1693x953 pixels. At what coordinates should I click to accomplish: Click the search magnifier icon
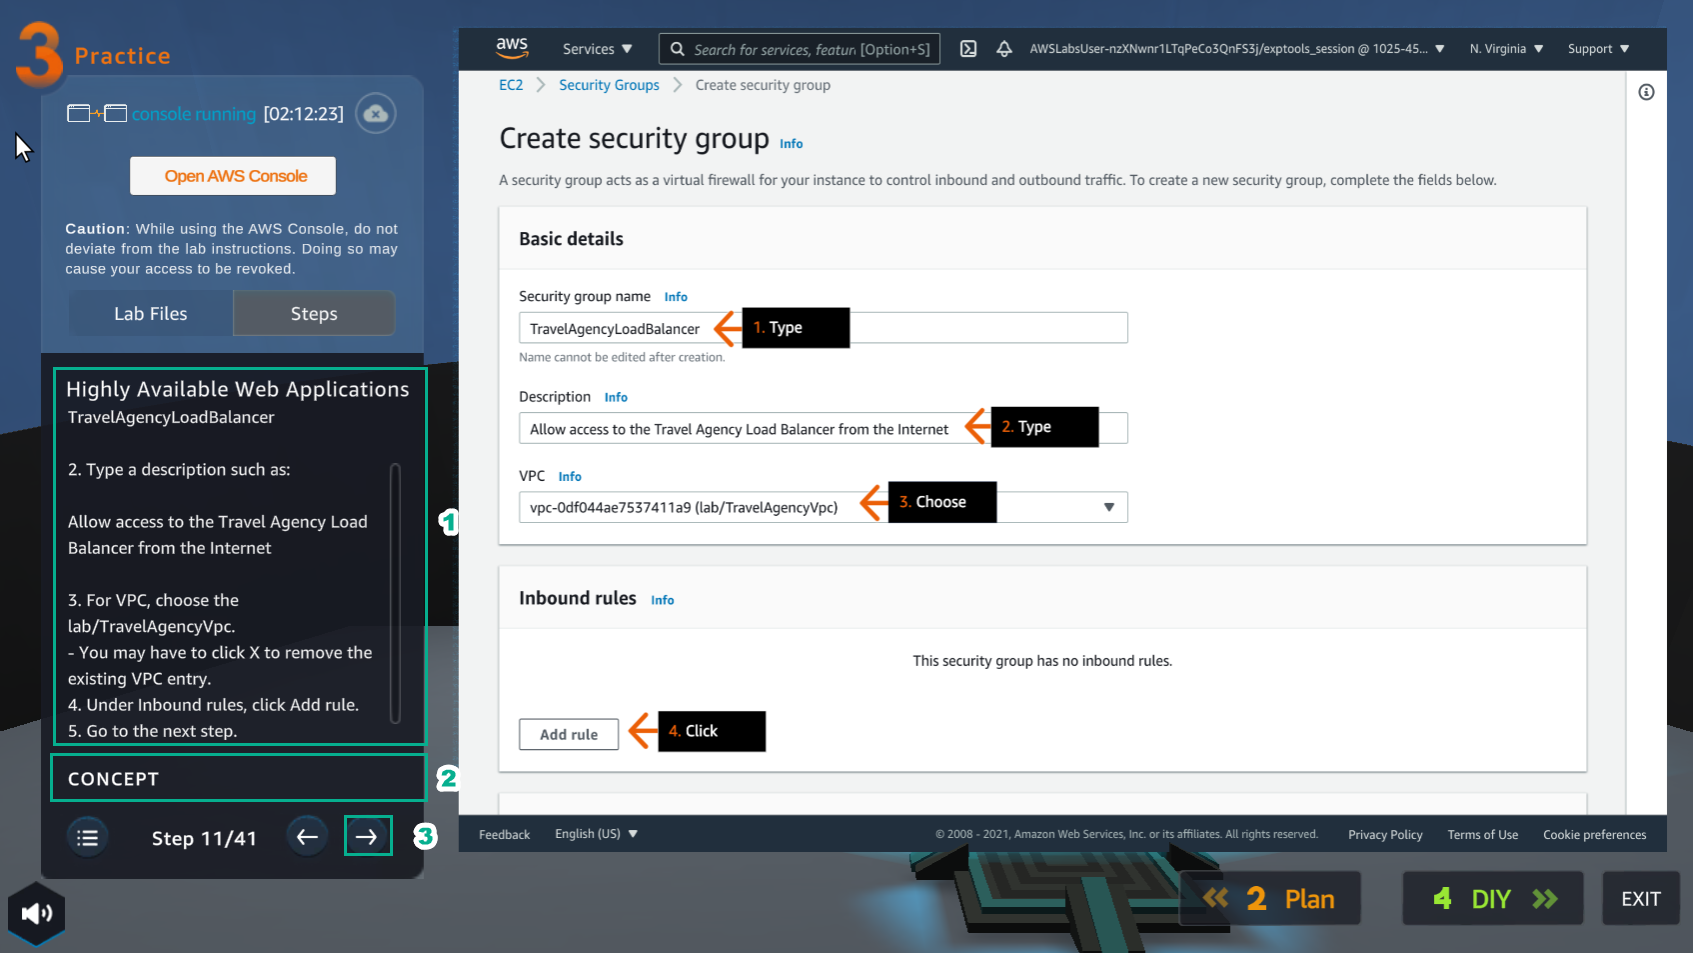tap(677, 49)
